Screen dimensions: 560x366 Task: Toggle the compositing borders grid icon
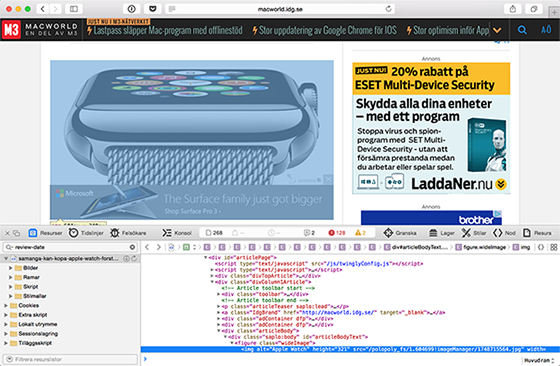click(554, 247)
